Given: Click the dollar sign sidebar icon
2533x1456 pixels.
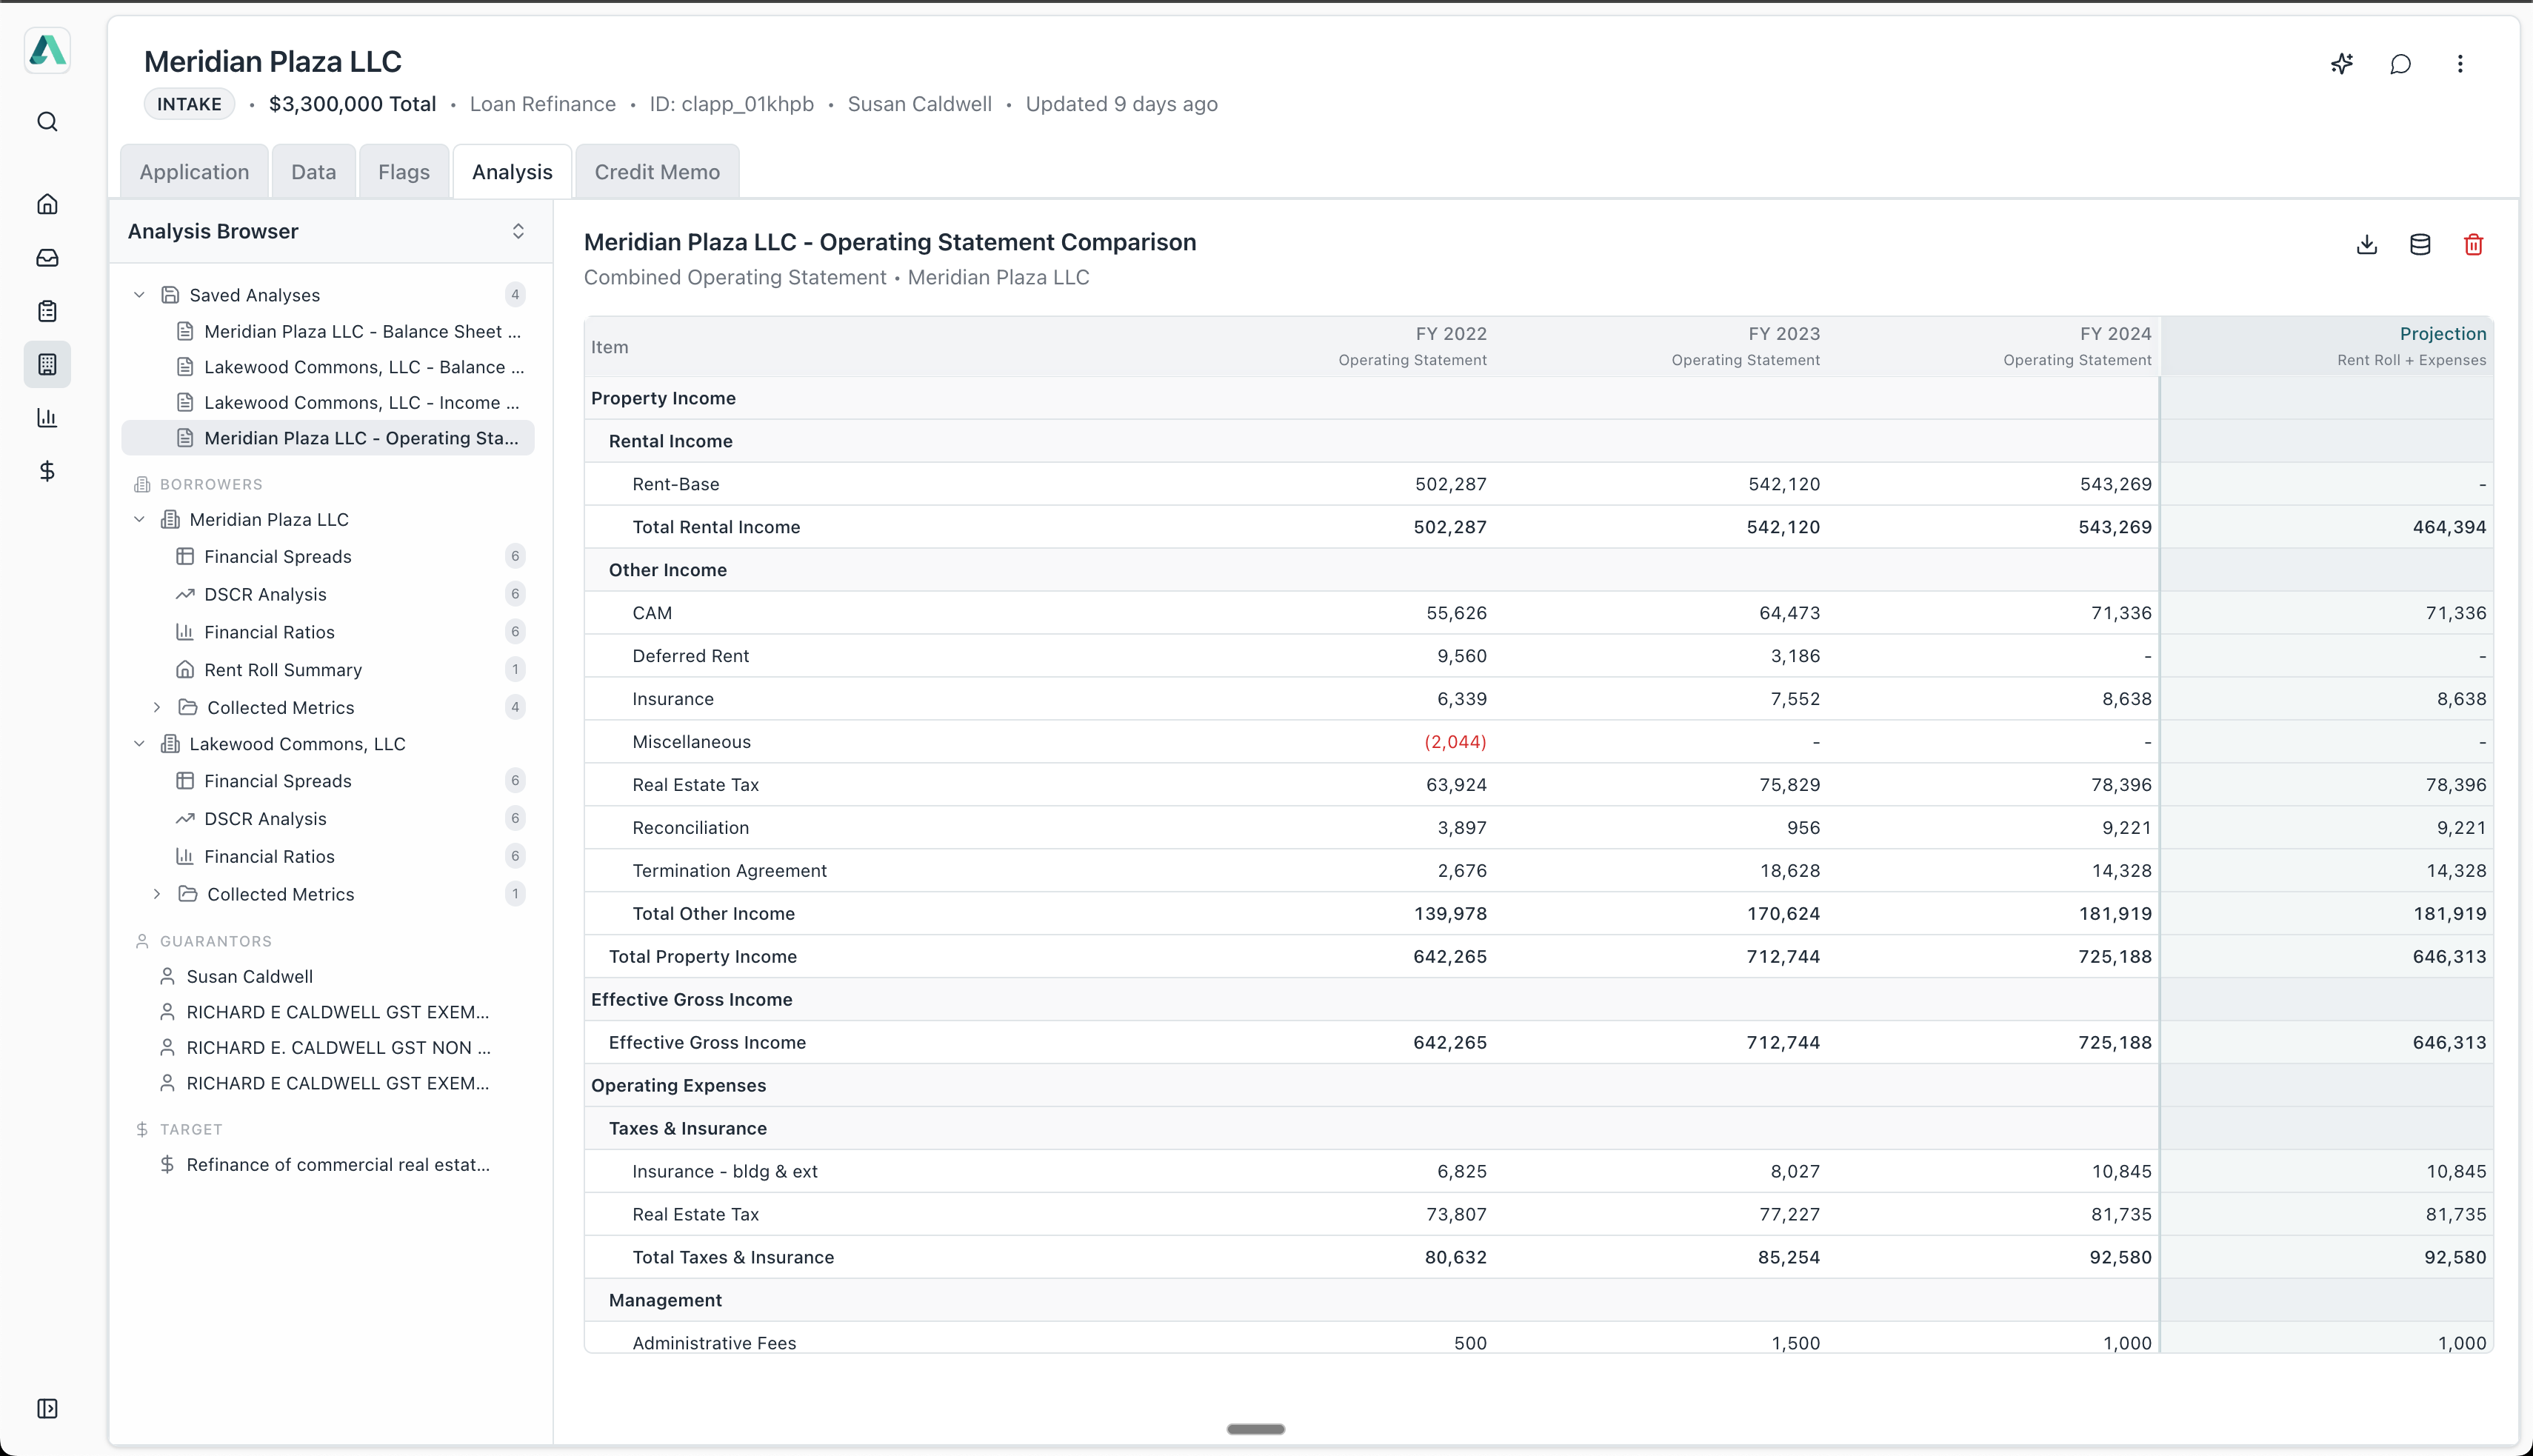Looking at the screenshot, I should pyautogui.click(x=47, y=471).
